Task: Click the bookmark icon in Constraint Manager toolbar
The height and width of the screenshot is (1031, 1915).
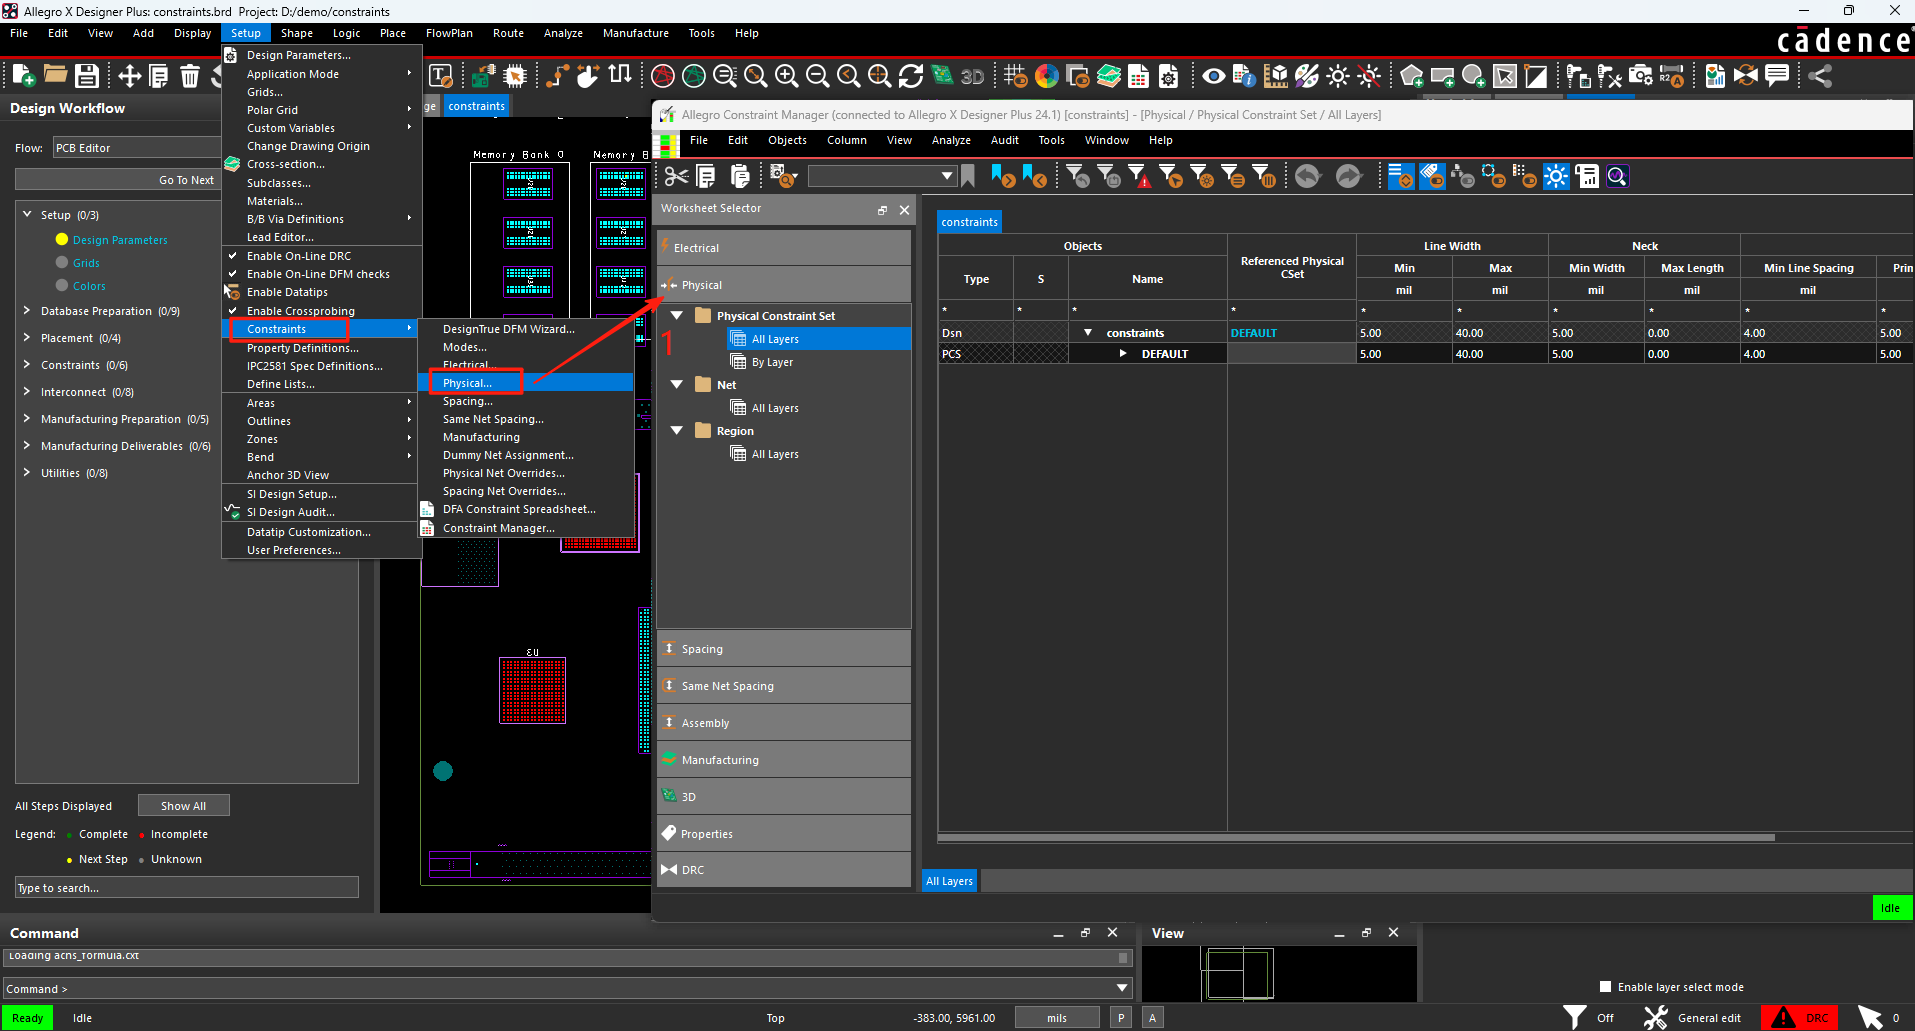Action: pos(967,177)
